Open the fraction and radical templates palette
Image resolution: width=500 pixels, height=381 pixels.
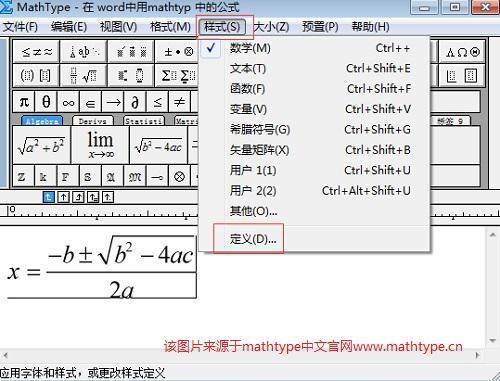click(x=83, y=75)
